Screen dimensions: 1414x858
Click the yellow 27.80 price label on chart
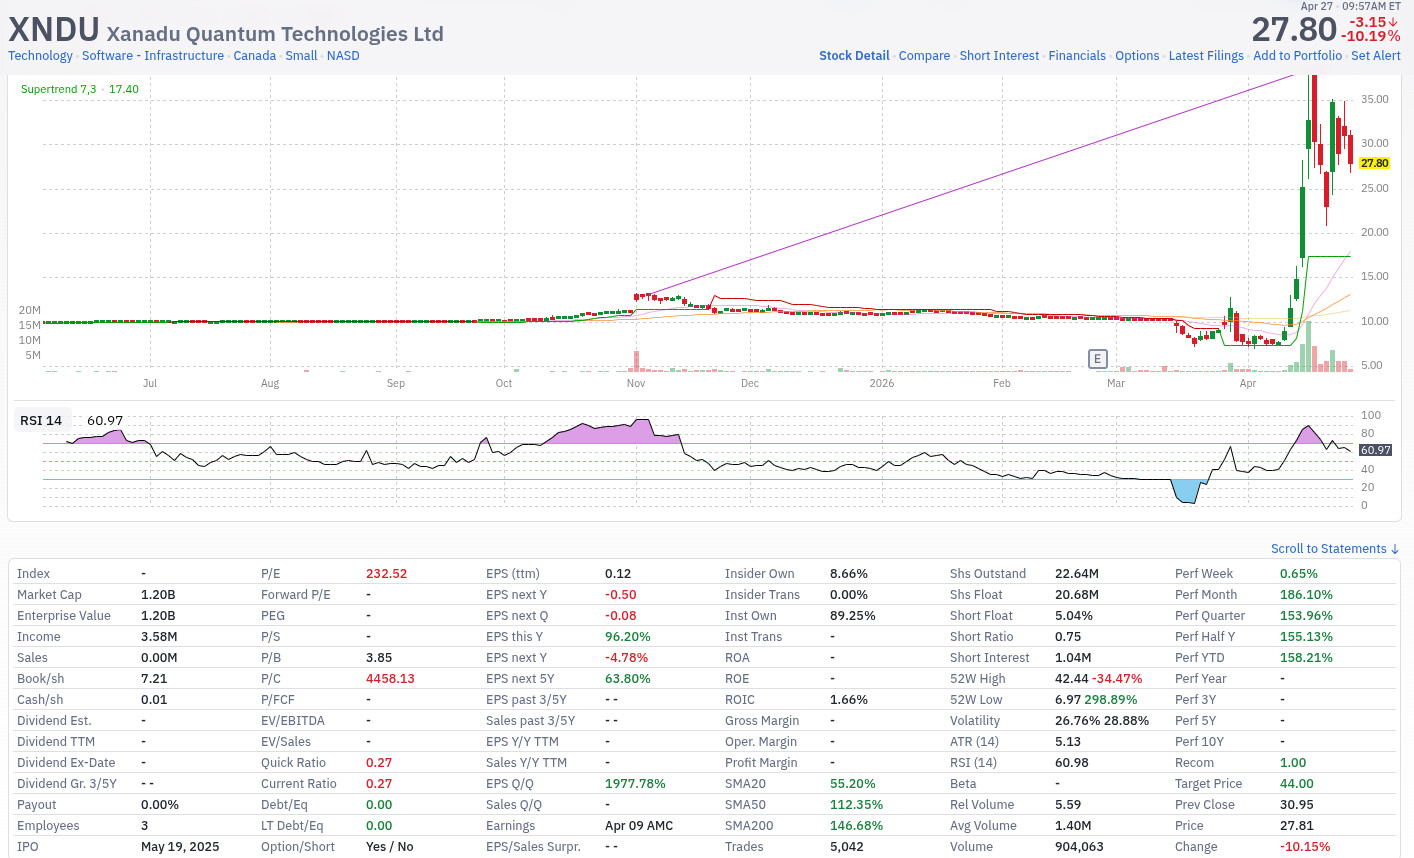coord(1374,163)
